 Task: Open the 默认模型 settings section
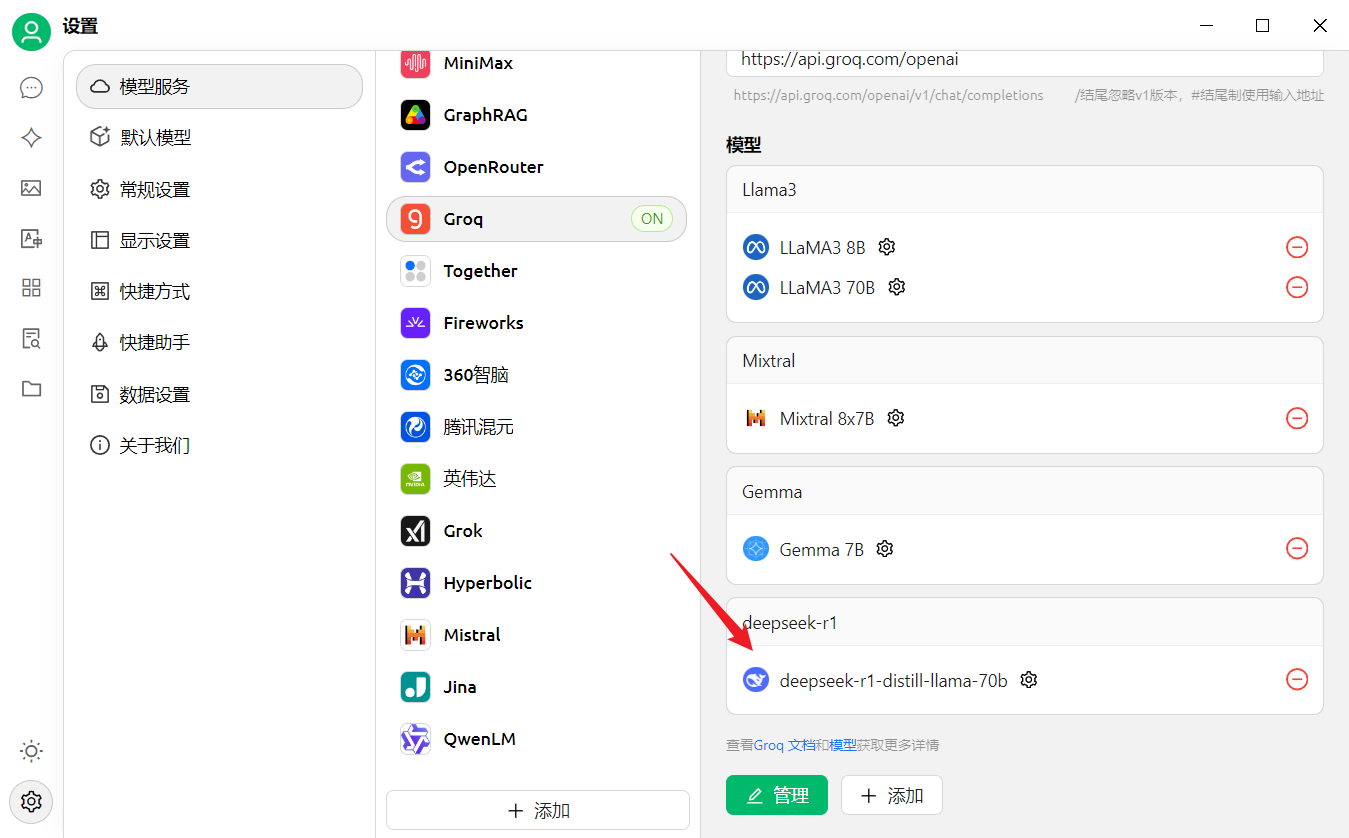(x=219, y=138)
